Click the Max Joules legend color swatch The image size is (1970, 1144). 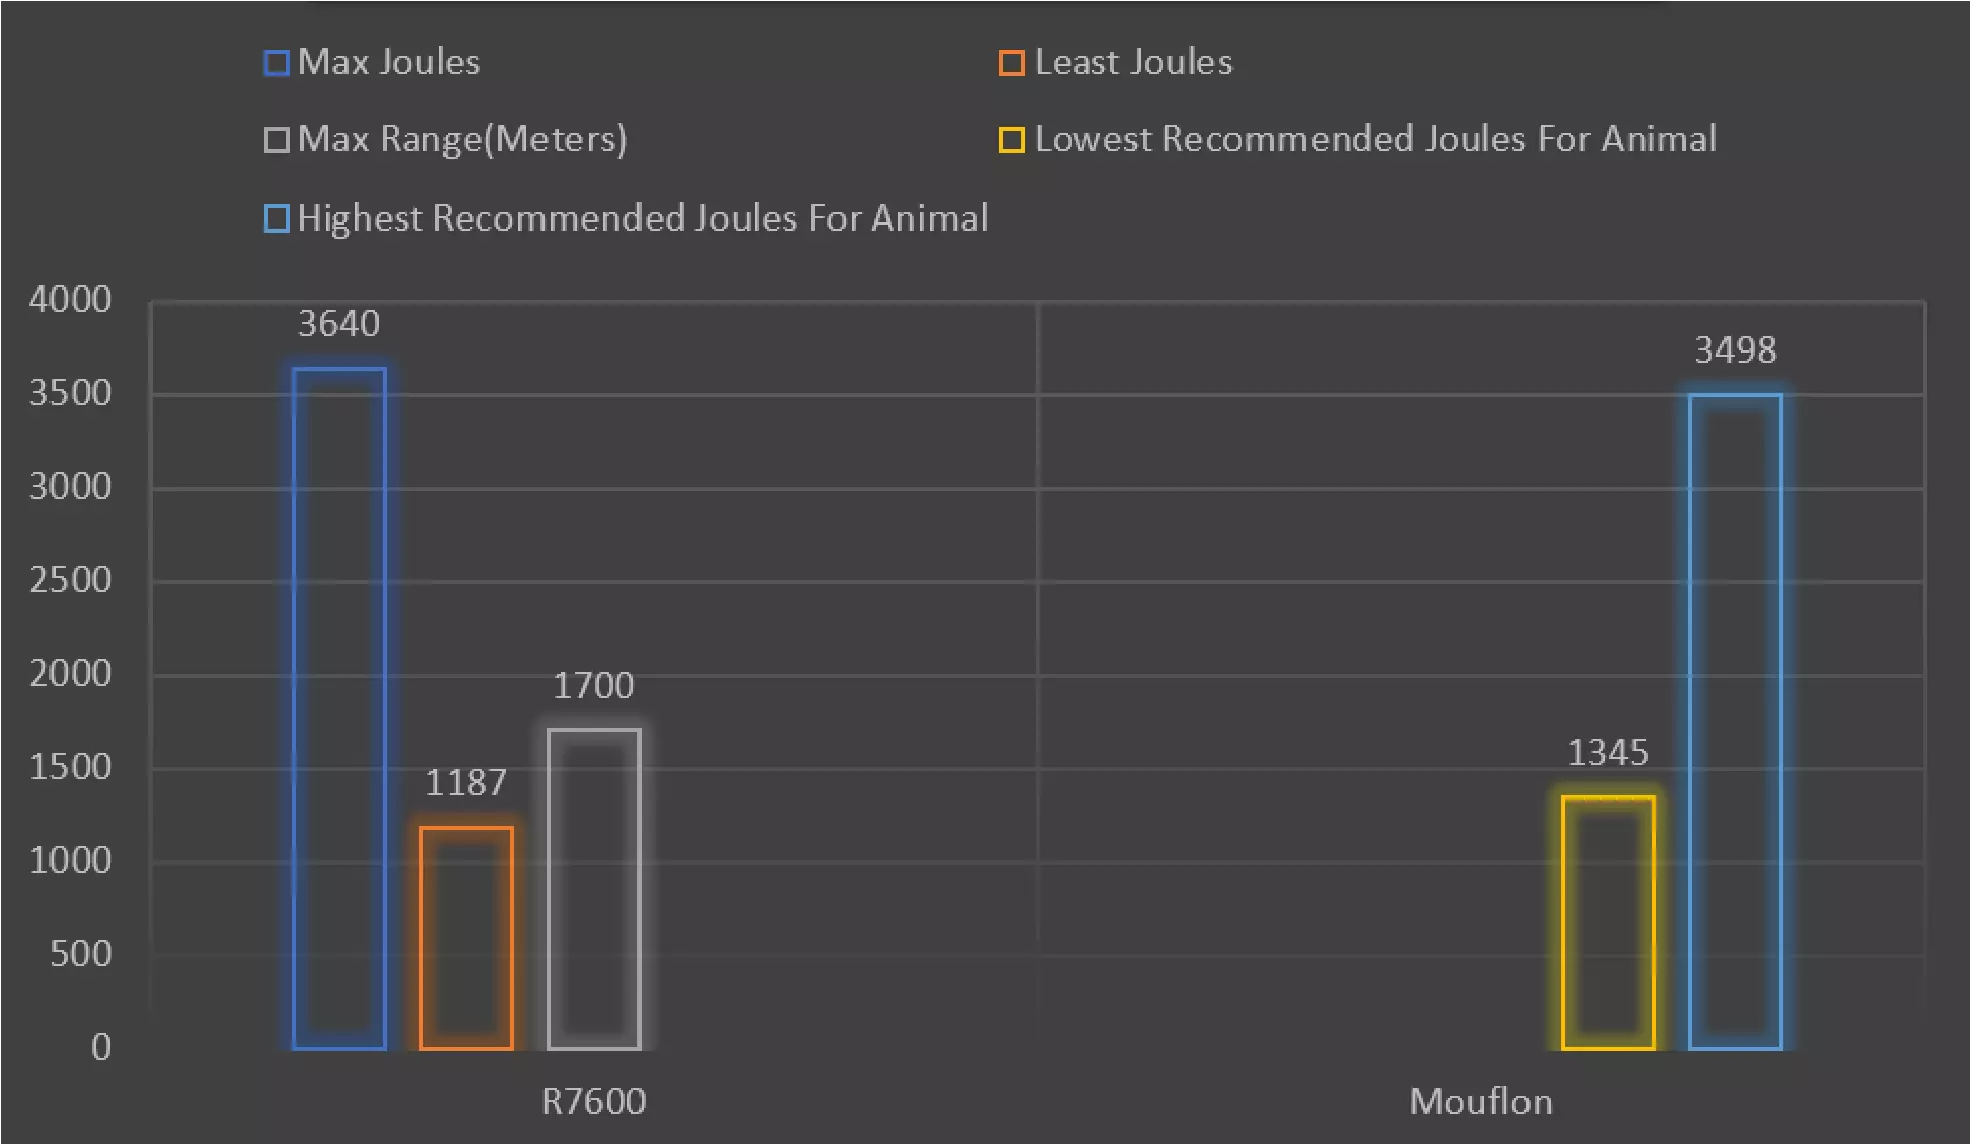pos(276,63)
